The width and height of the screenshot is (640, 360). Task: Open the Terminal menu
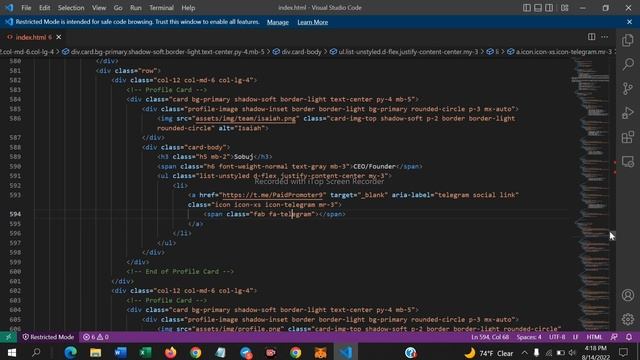click(x=161, y=8)
